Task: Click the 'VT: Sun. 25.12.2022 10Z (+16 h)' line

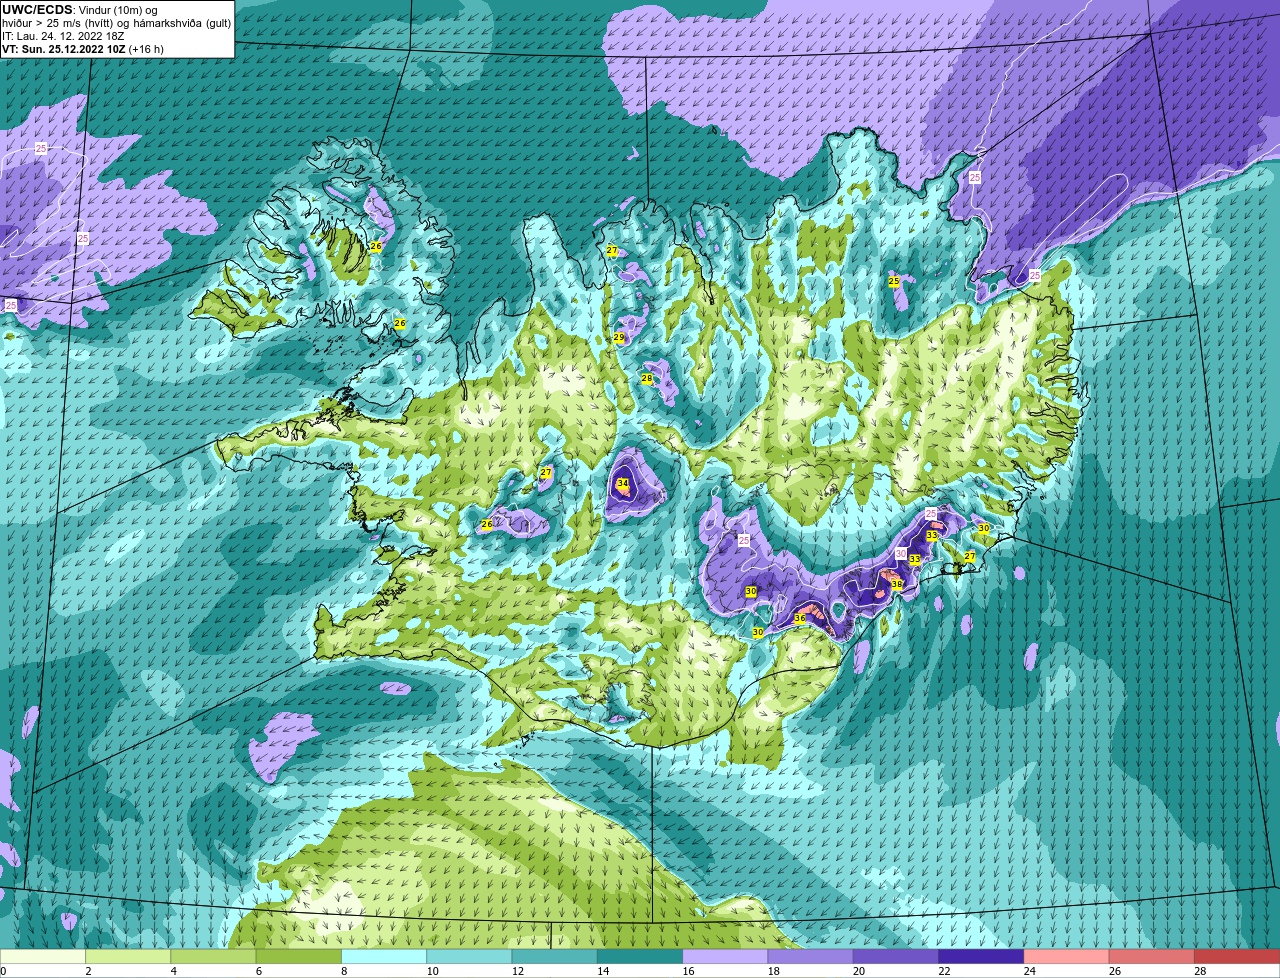Action: [x=83, y=49]
